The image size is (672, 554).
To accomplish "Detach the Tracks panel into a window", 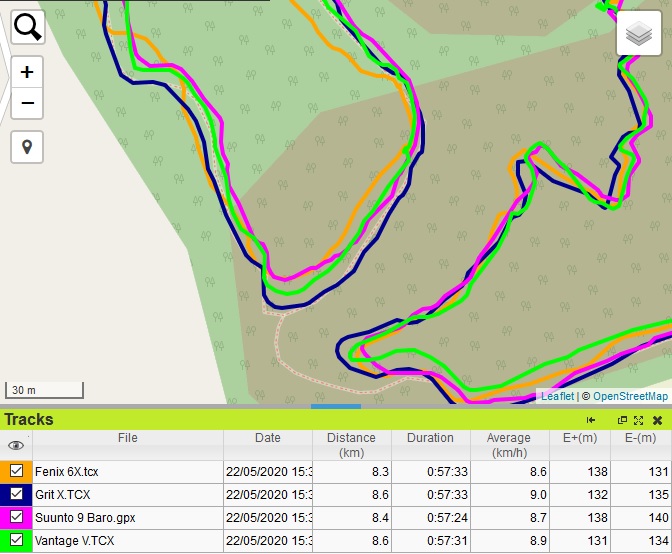I will [x=622, y=420].
